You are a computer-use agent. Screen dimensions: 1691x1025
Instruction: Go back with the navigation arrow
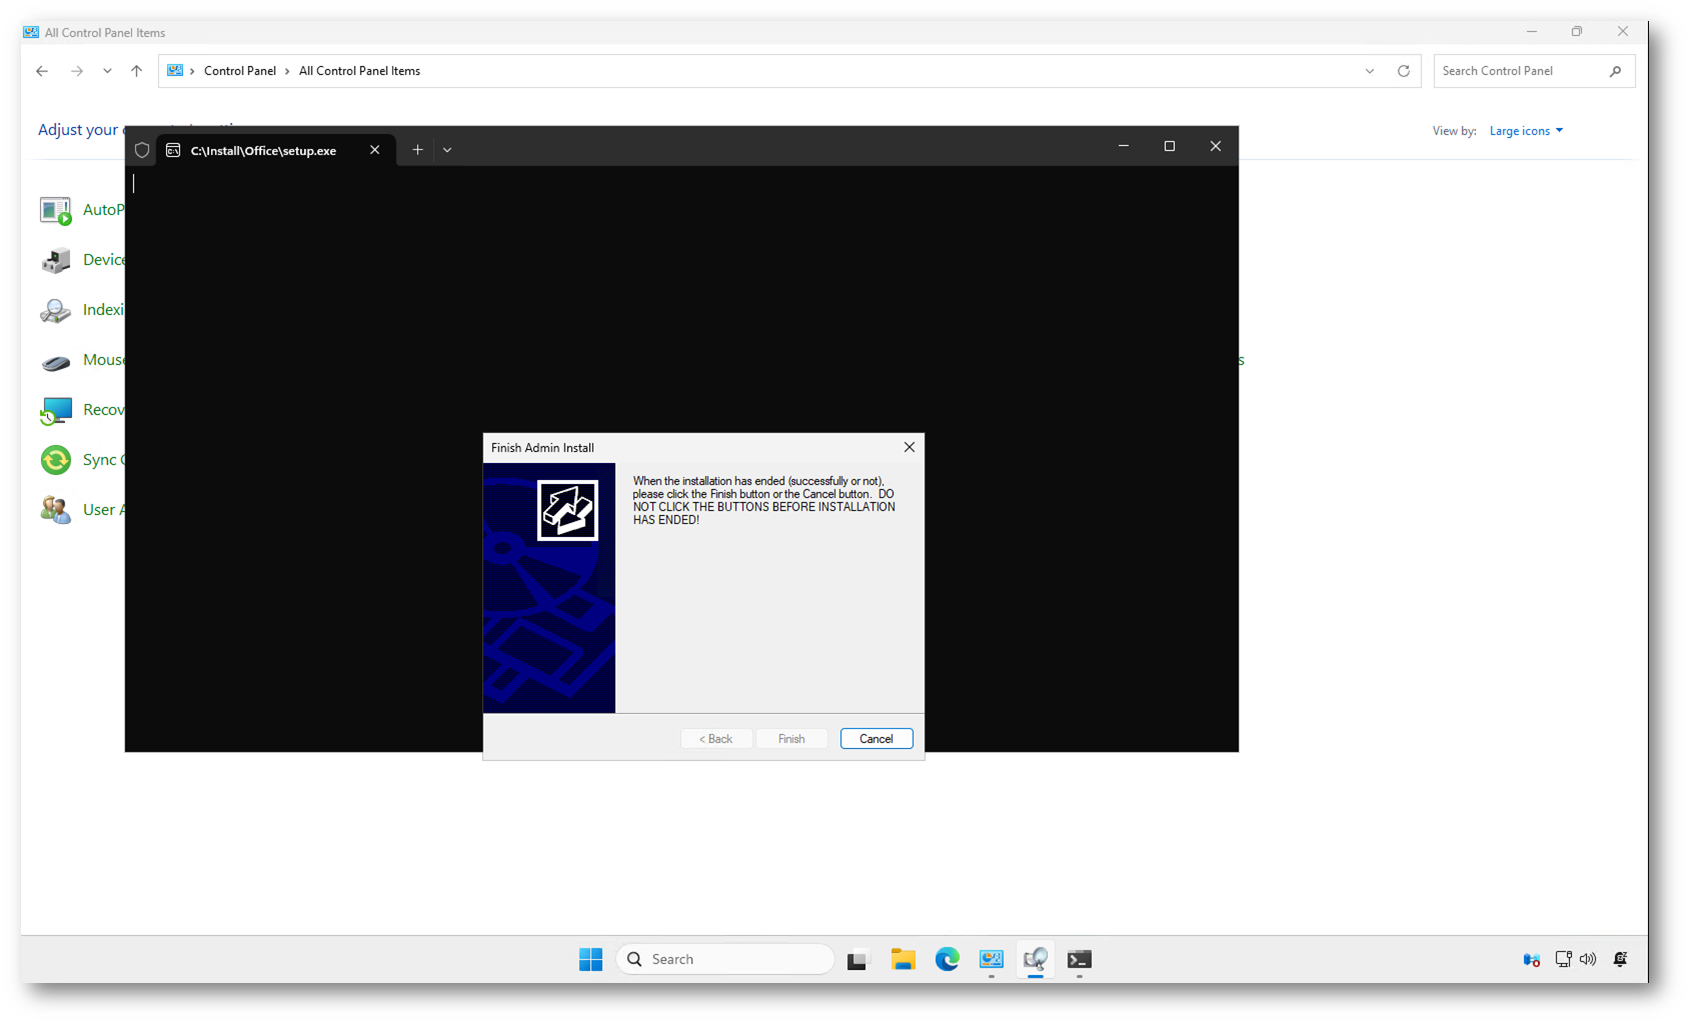click(x=42, y=71)
